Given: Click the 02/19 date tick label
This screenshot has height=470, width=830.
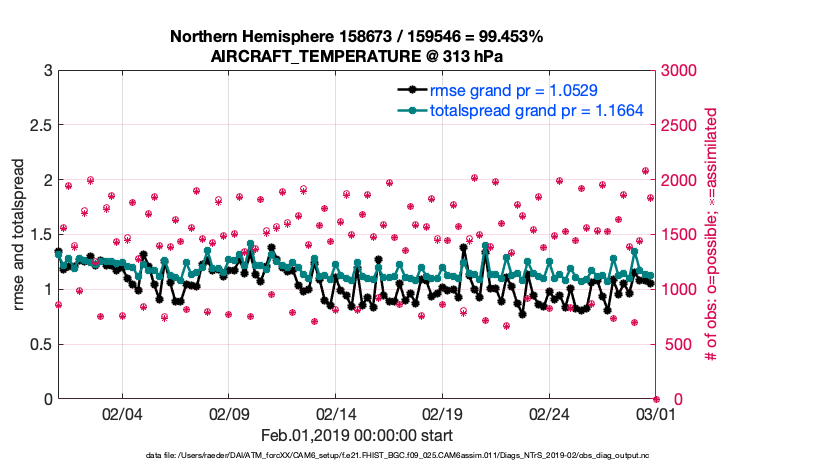Looking at the screenshot, I should (442, 415).
